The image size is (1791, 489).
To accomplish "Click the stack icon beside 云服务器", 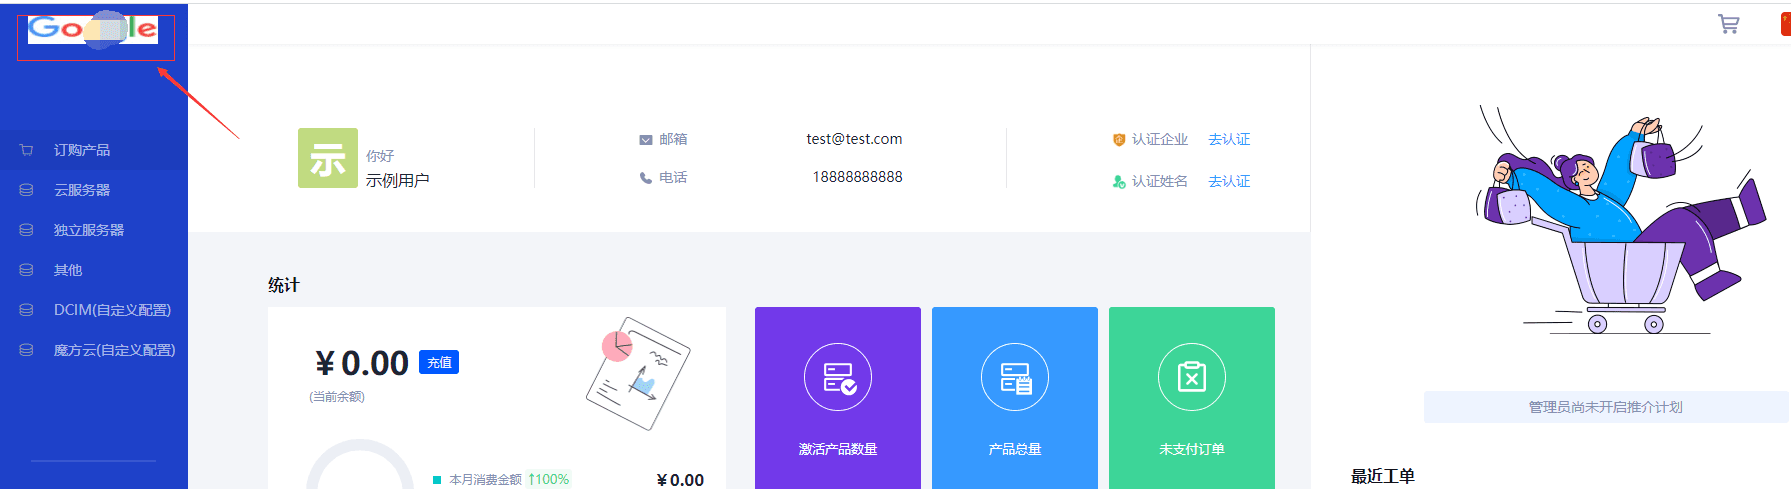I will click(27, 190).
